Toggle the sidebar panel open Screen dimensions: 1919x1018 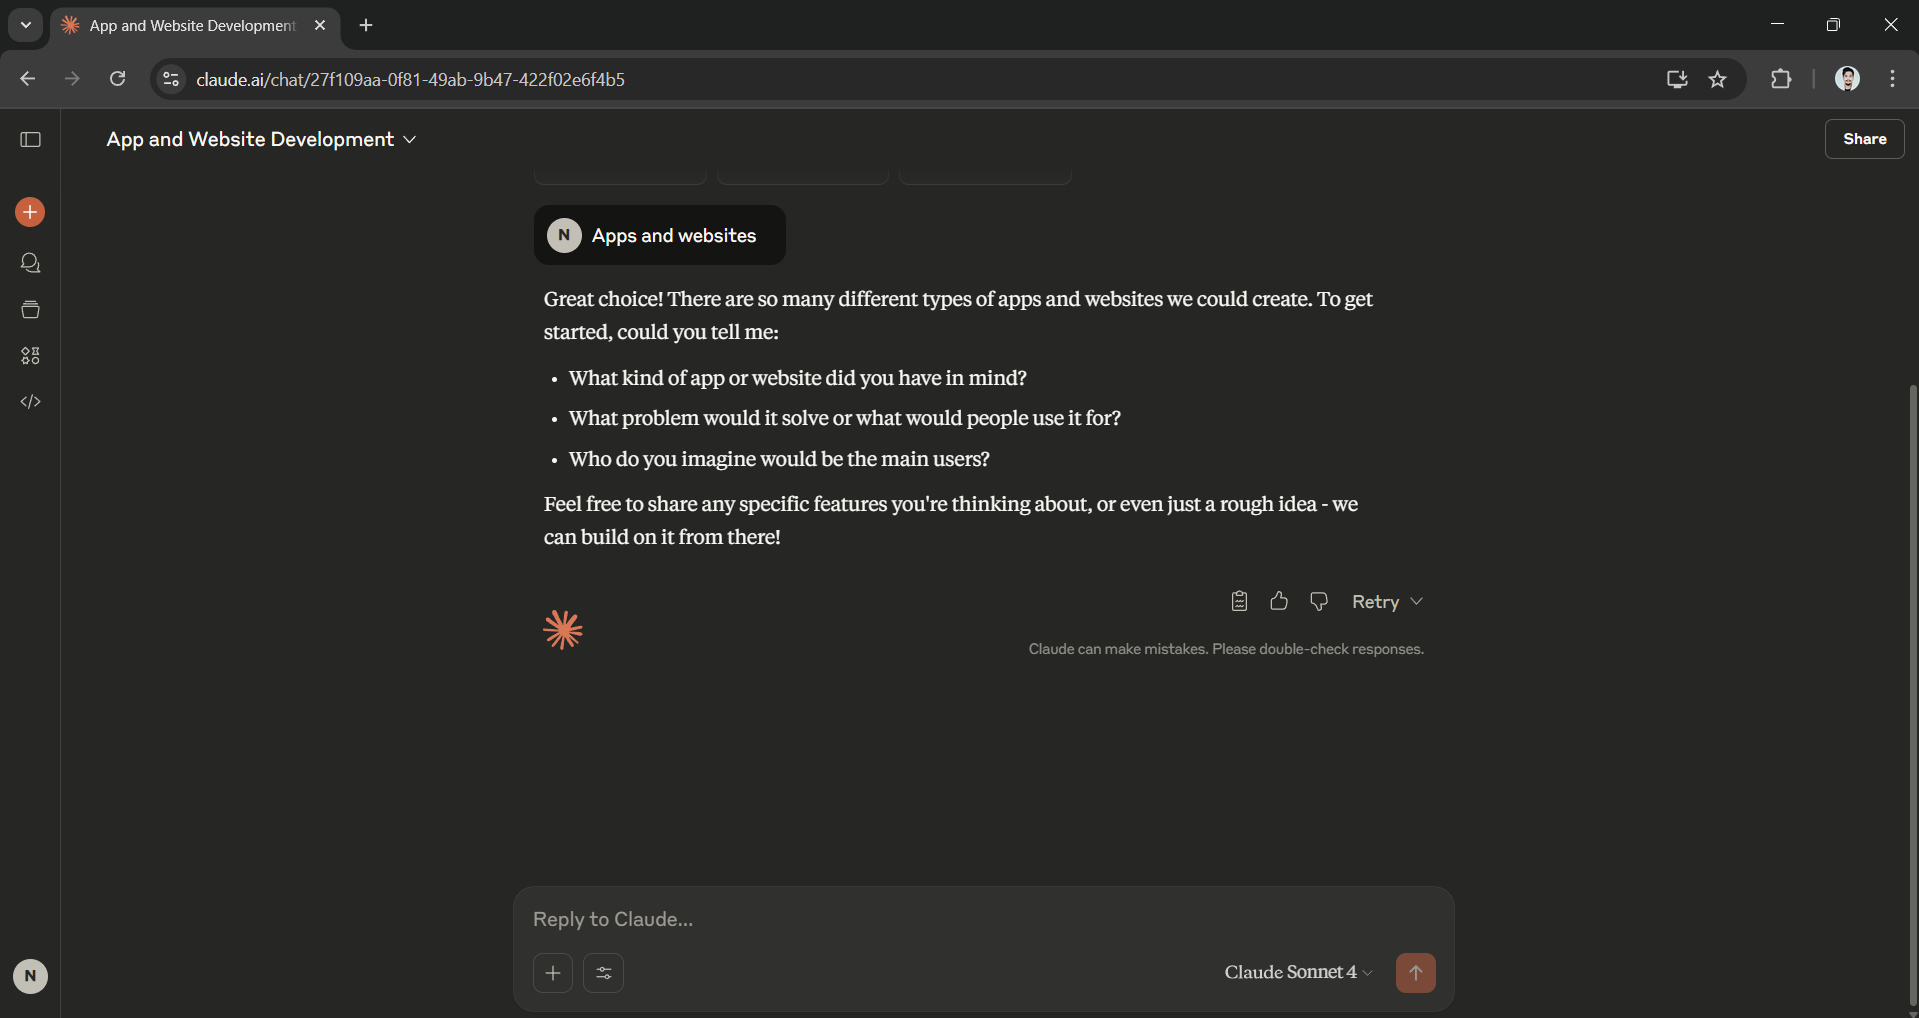pyautogui.click(x=30, y=139)
